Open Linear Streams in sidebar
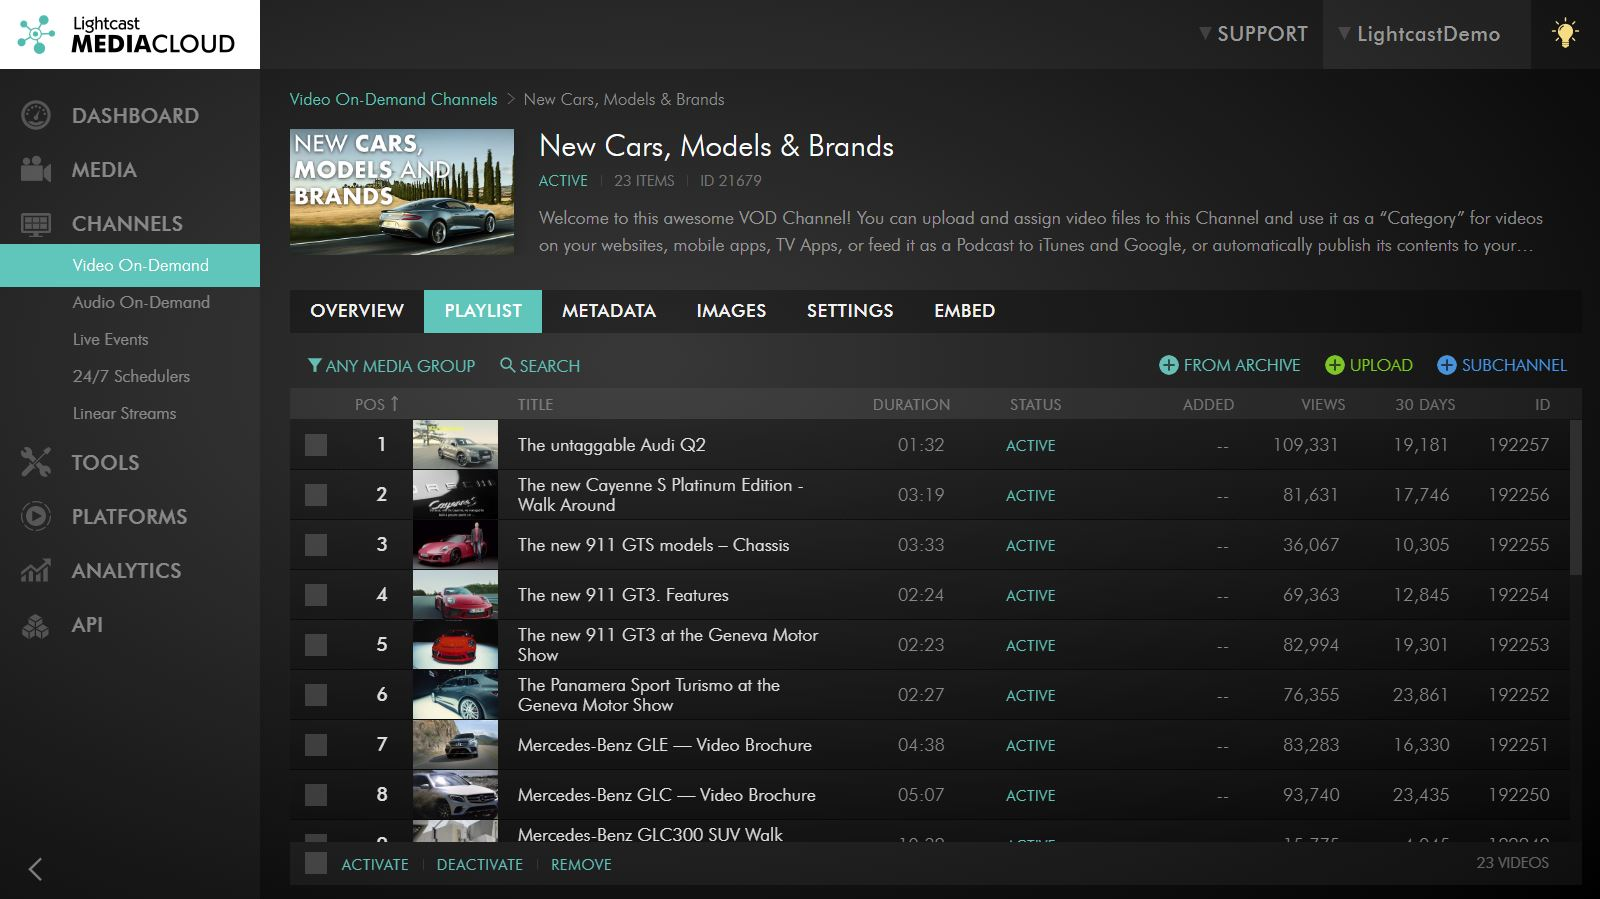This screenshot has width=1600, height=899. click(x=124, y=413)
